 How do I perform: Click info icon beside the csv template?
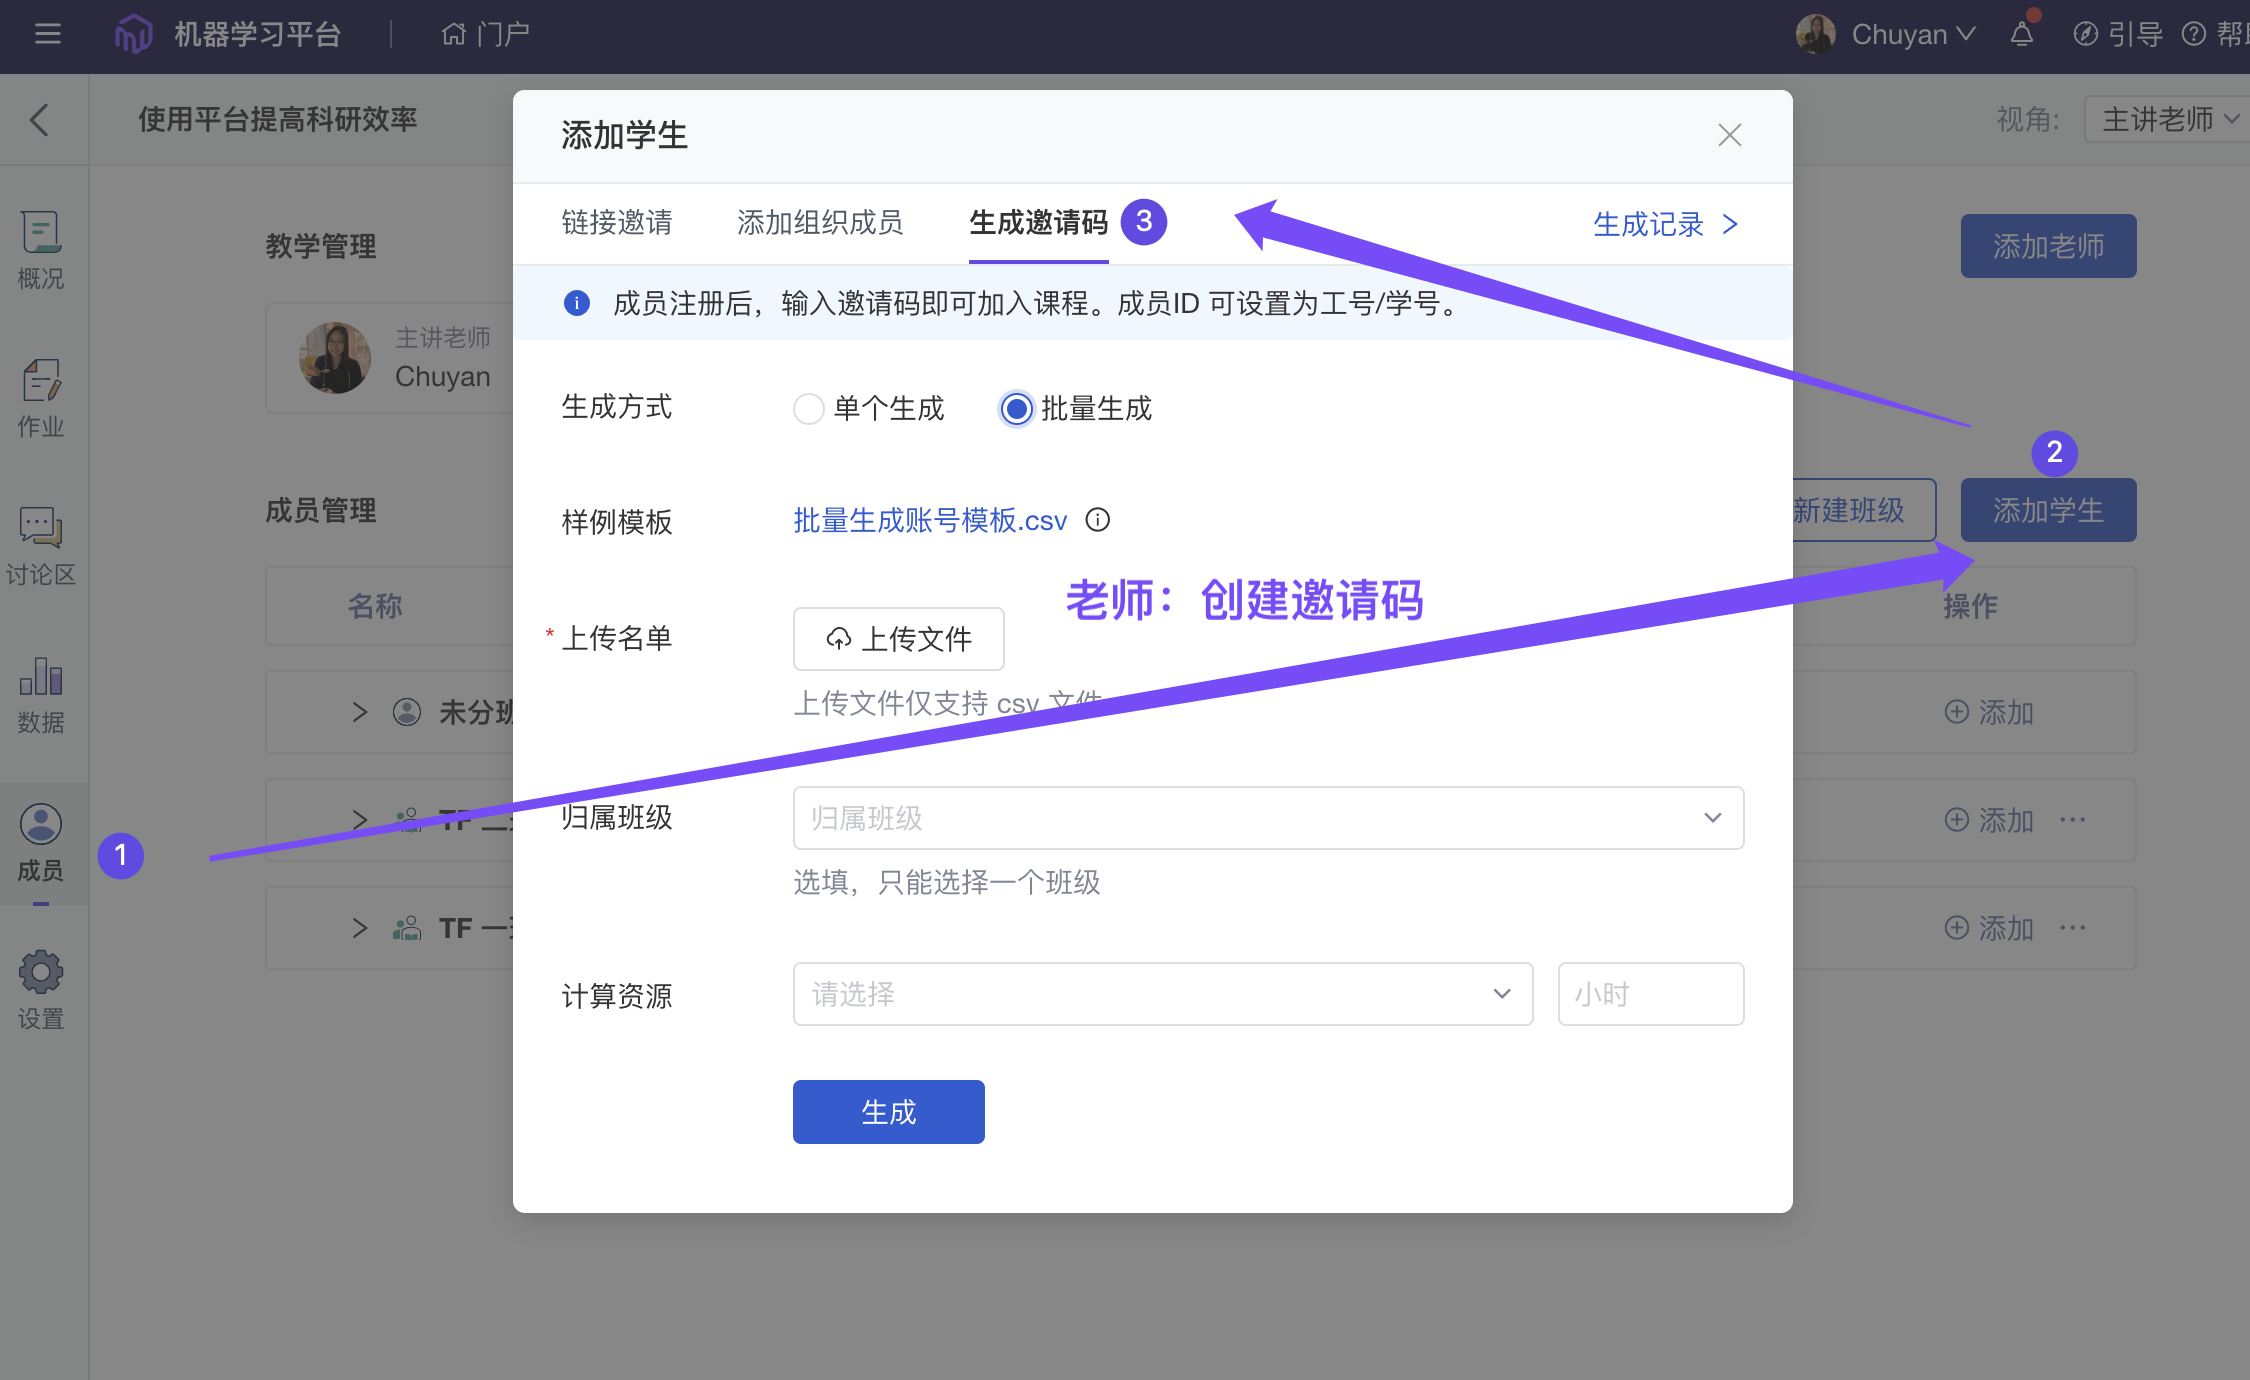(x=1097, y=520)
